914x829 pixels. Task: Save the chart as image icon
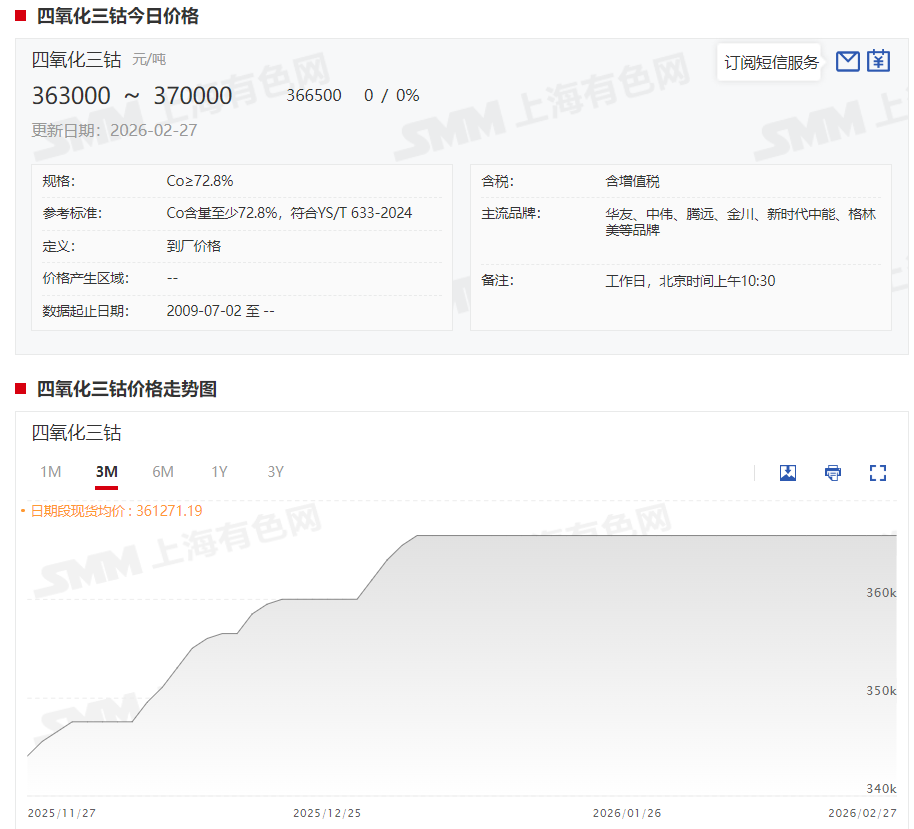[788, 473]
